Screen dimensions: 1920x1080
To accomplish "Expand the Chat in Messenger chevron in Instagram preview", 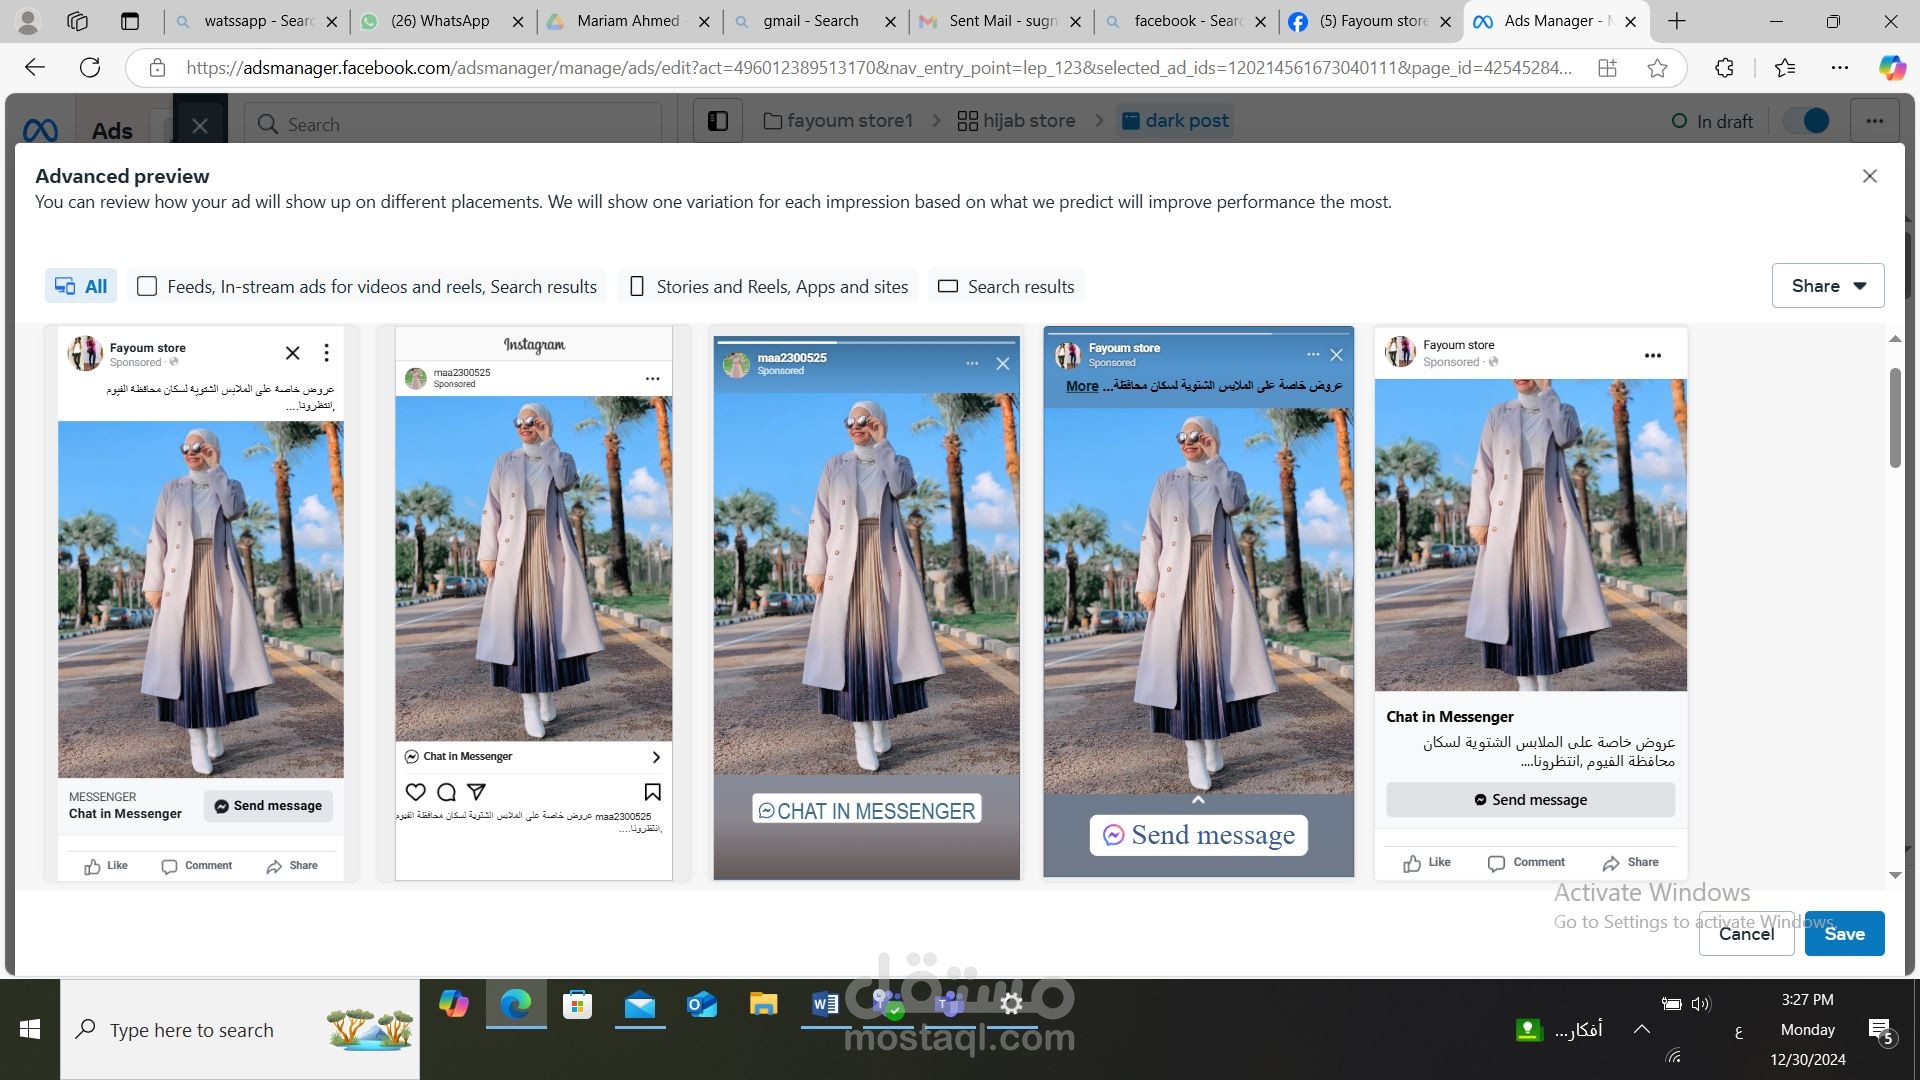I will [x=656, y=757].
